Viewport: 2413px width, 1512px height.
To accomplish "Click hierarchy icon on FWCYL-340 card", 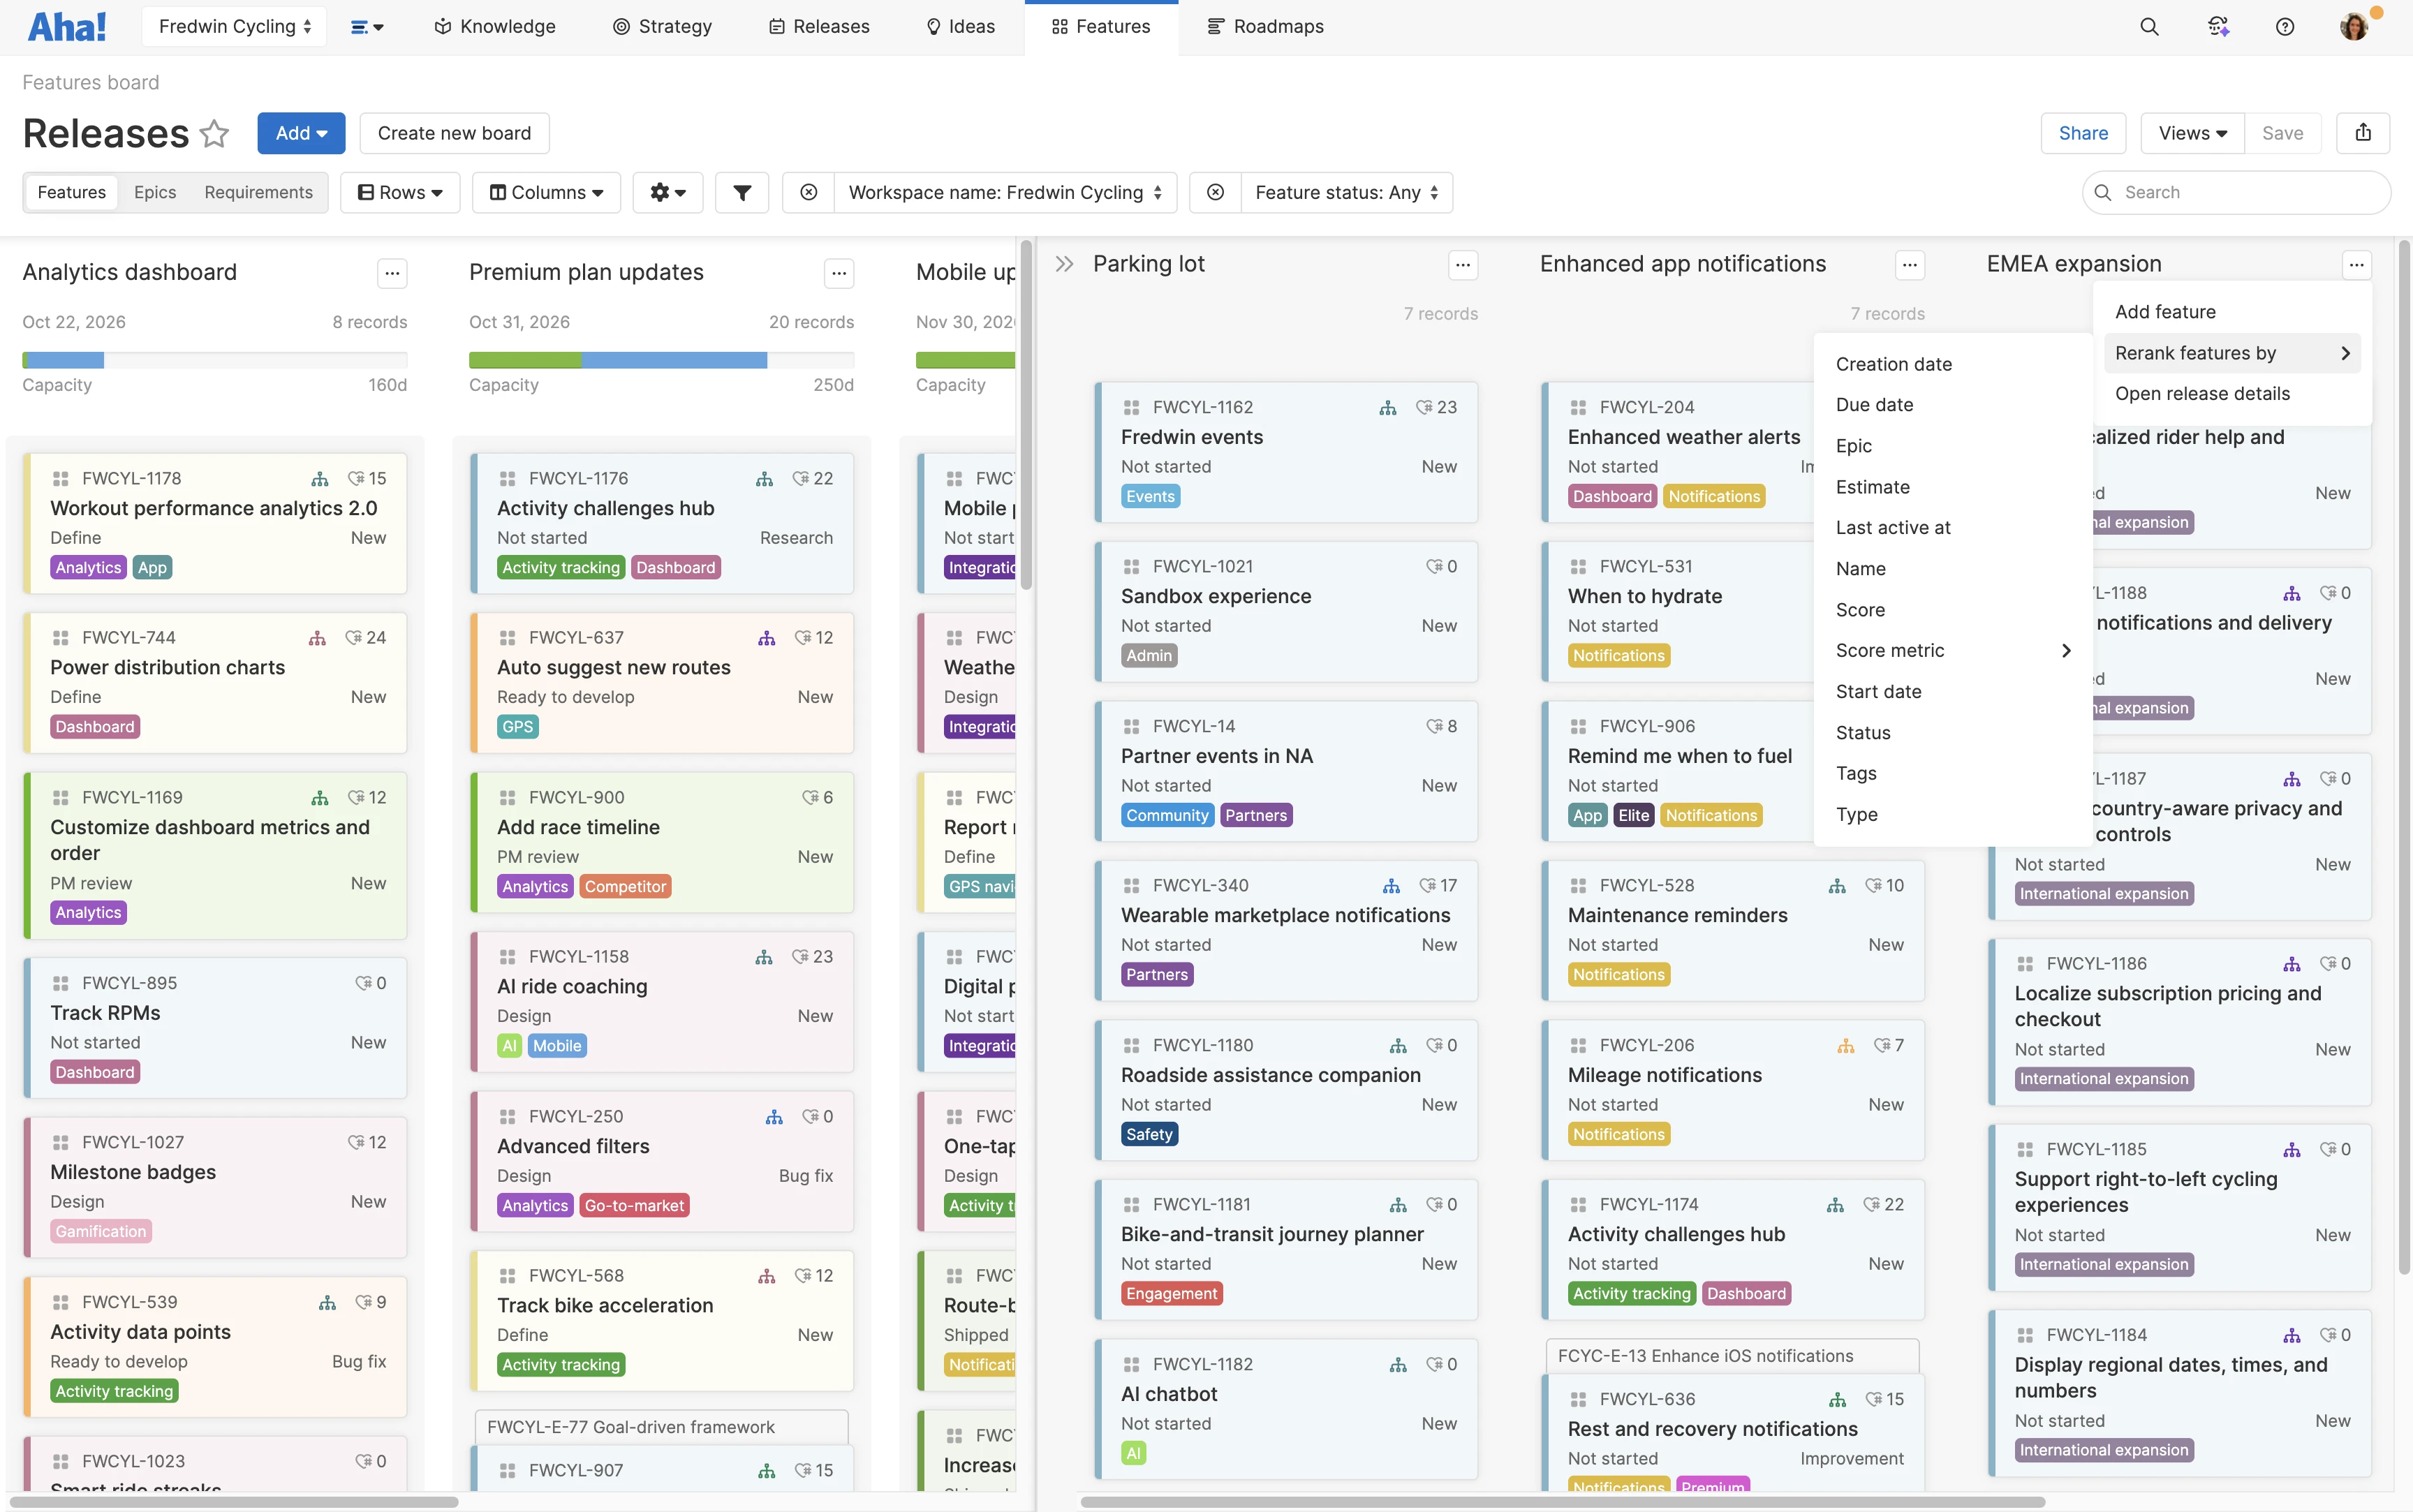I will click(1391, 886).
